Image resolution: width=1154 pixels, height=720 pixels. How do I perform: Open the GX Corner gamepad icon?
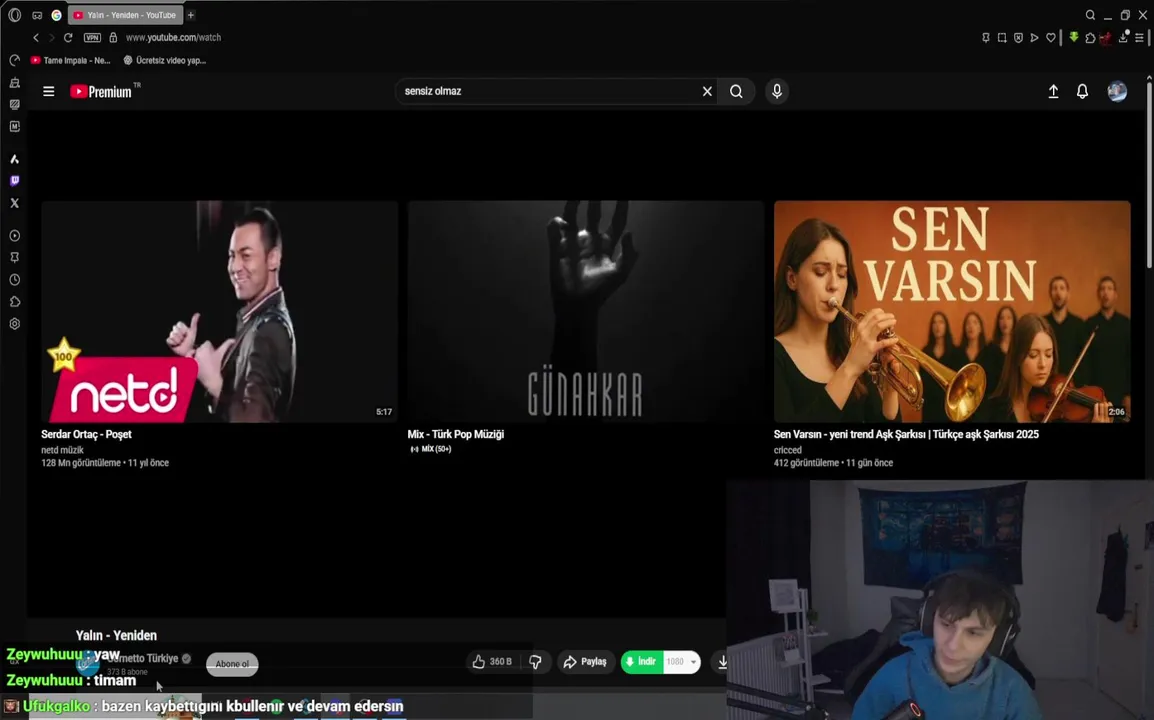37,15
